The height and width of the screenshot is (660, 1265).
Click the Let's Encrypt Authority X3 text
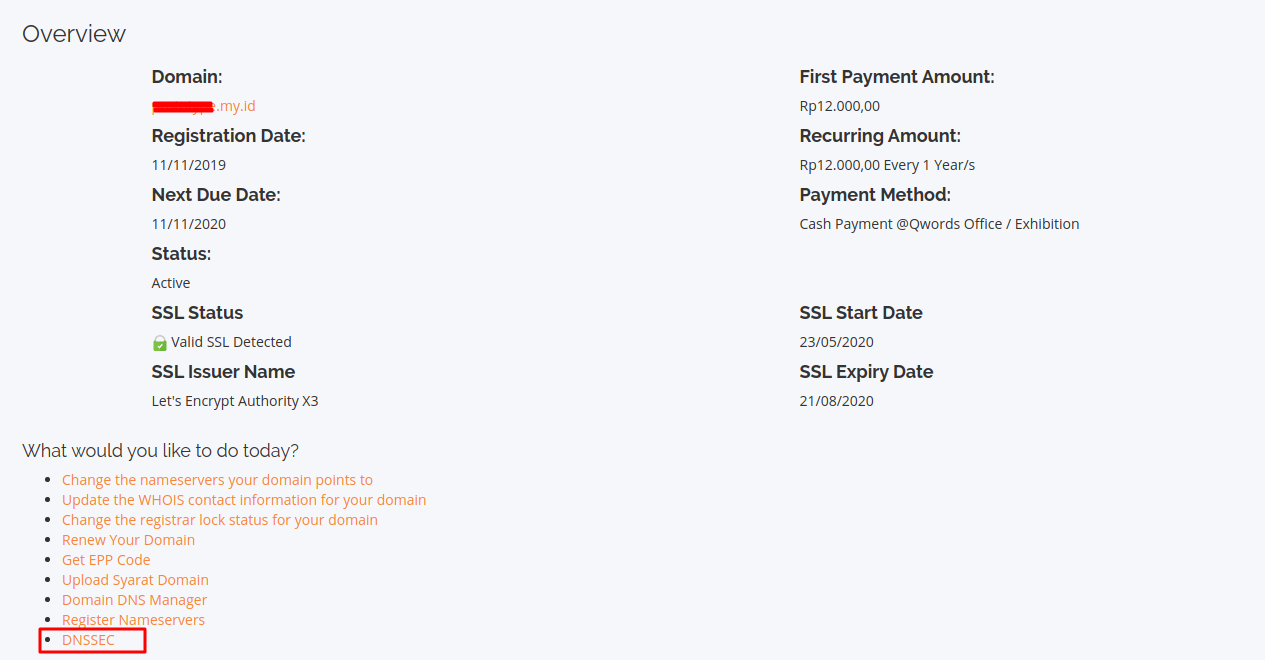(x=235, y=401)
